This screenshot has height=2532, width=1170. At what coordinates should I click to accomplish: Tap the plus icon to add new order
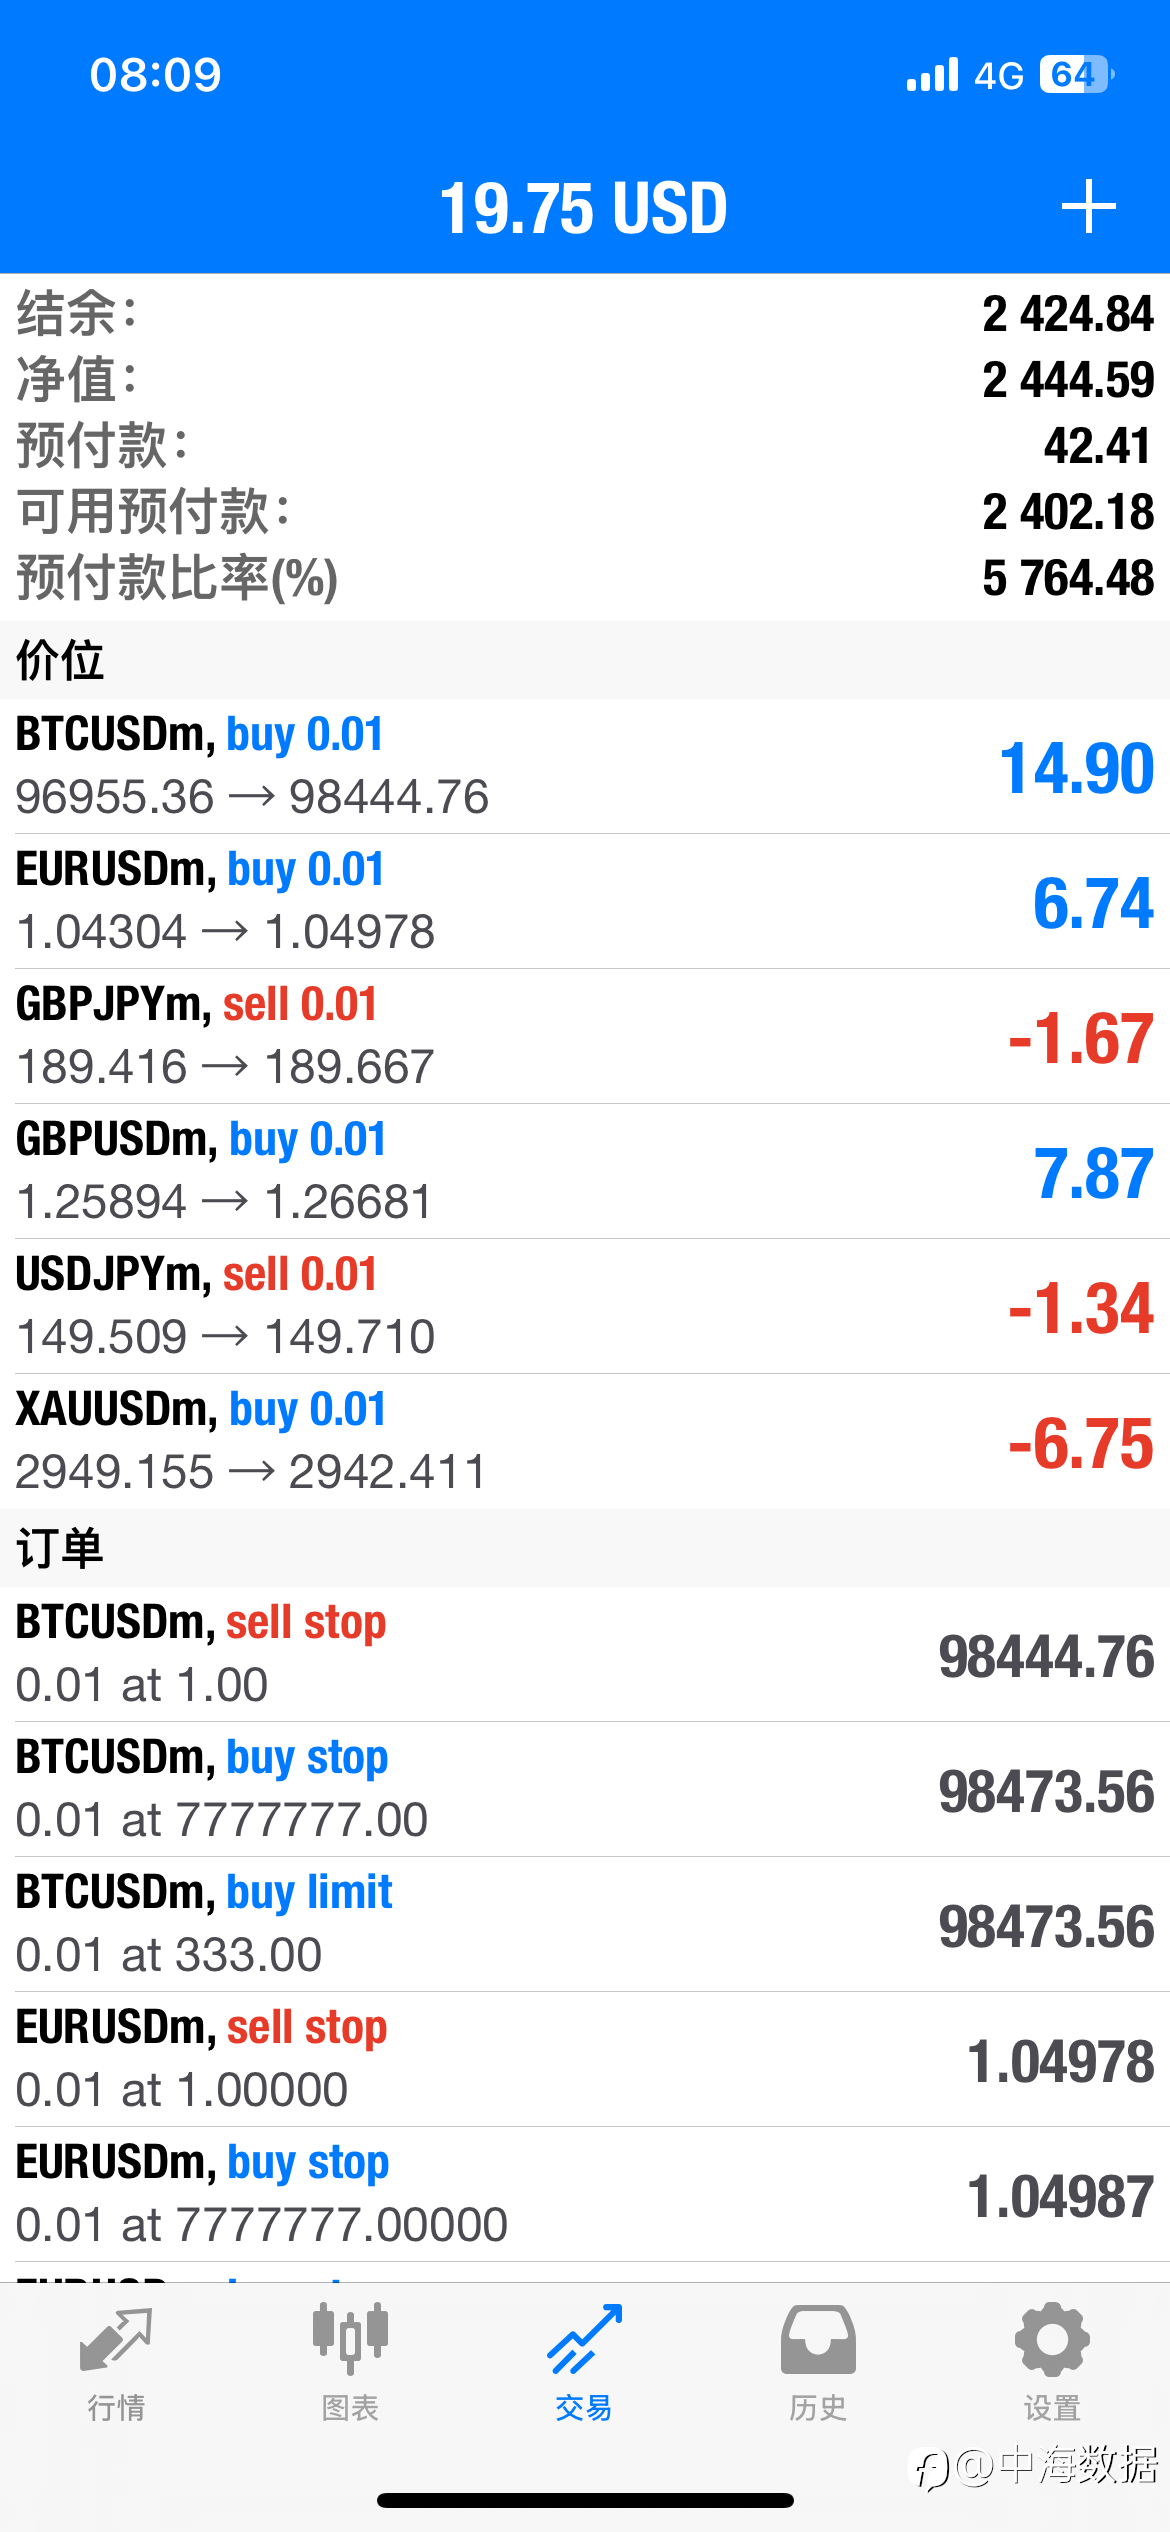coord(1088,207)
